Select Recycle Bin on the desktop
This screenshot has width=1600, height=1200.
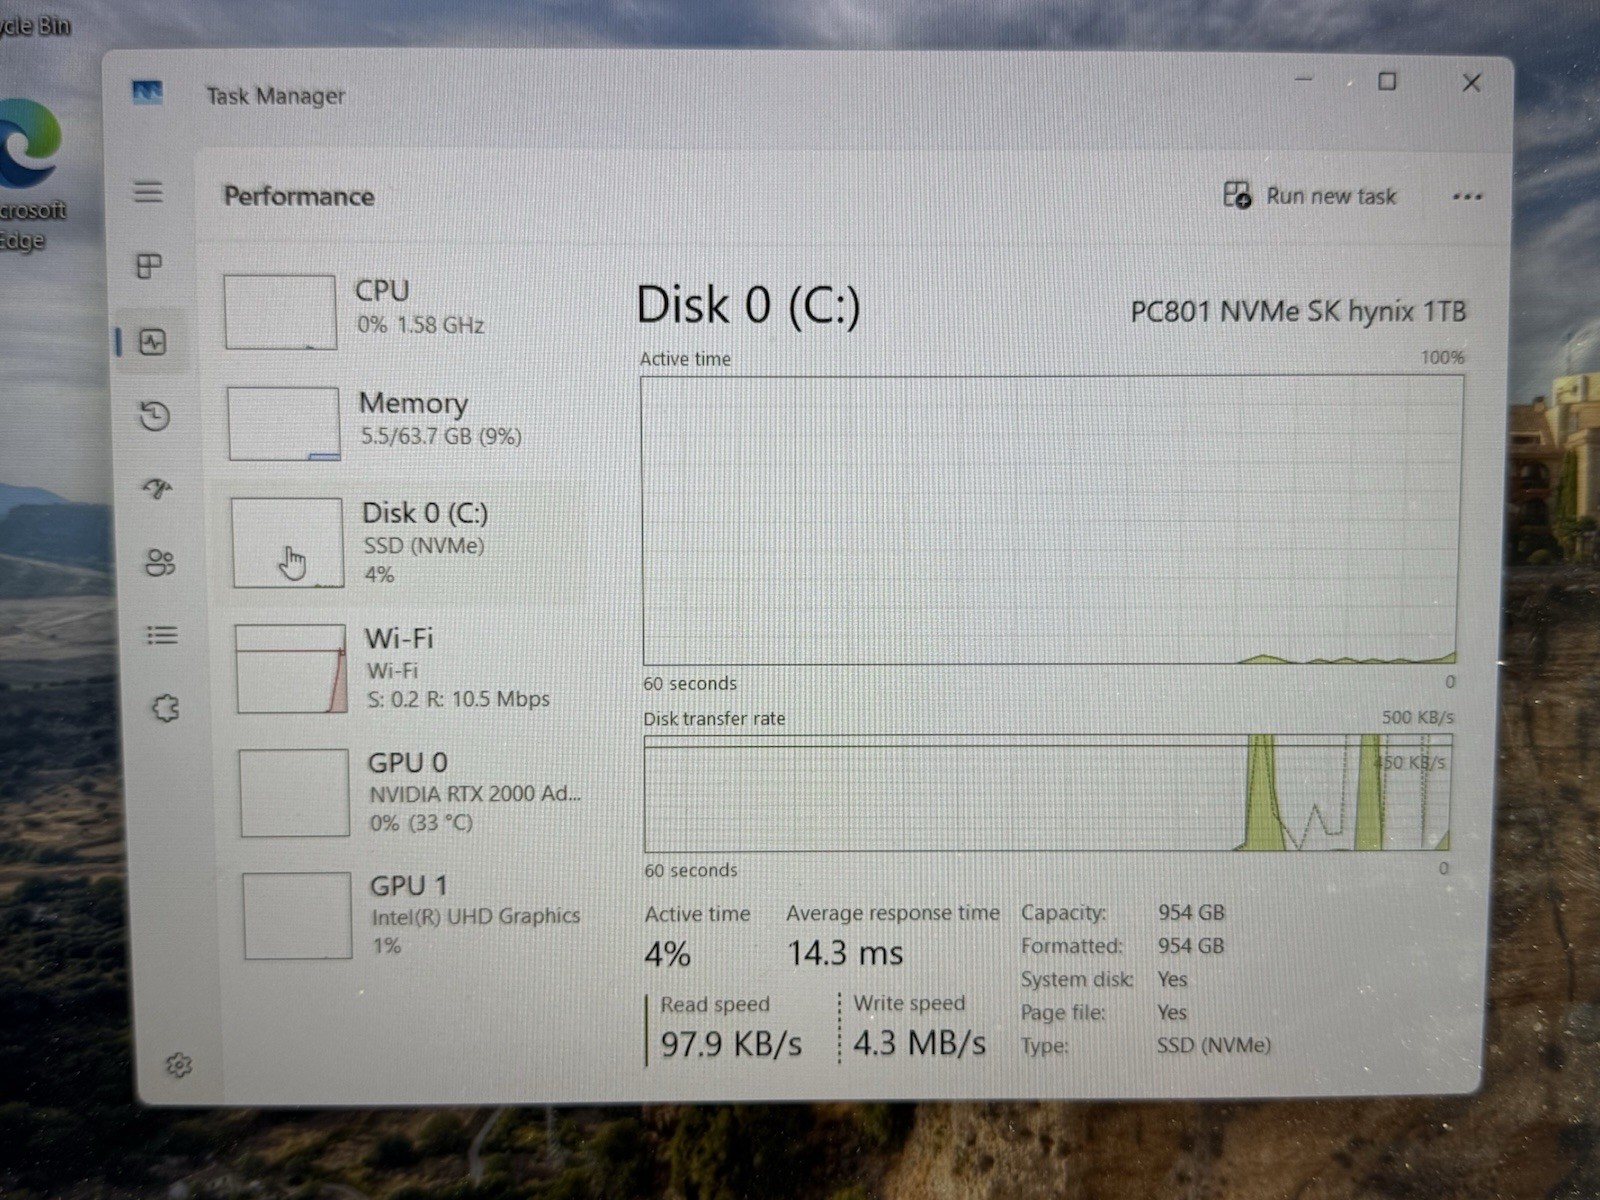pos(34,25)
